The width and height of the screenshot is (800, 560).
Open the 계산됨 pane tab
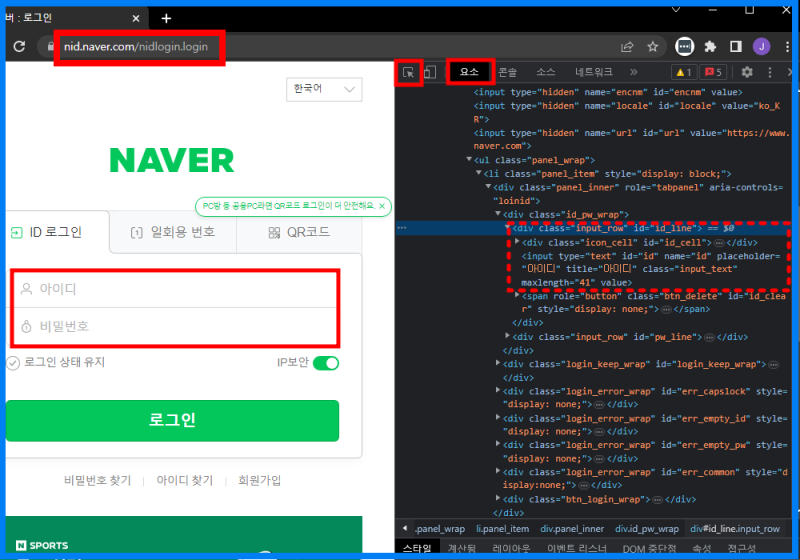462,548
